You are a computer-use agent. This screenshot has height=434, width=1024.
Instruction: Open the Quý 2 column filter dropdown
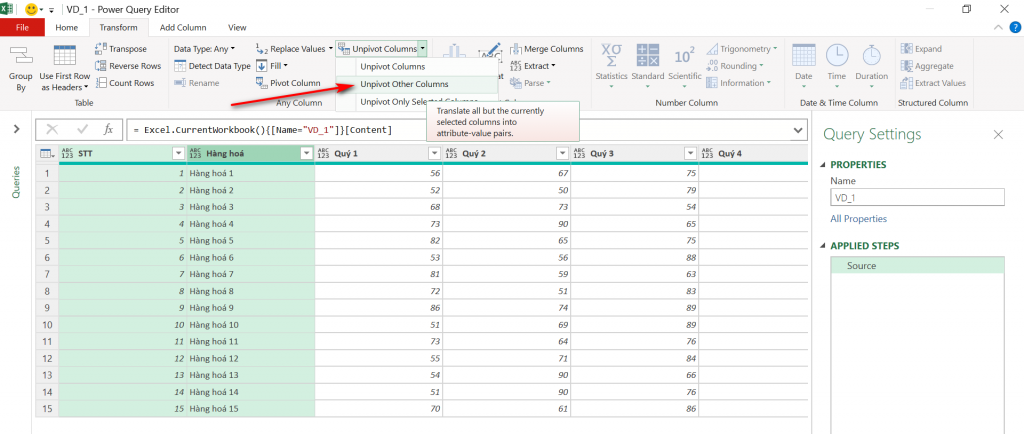point(562,153)
